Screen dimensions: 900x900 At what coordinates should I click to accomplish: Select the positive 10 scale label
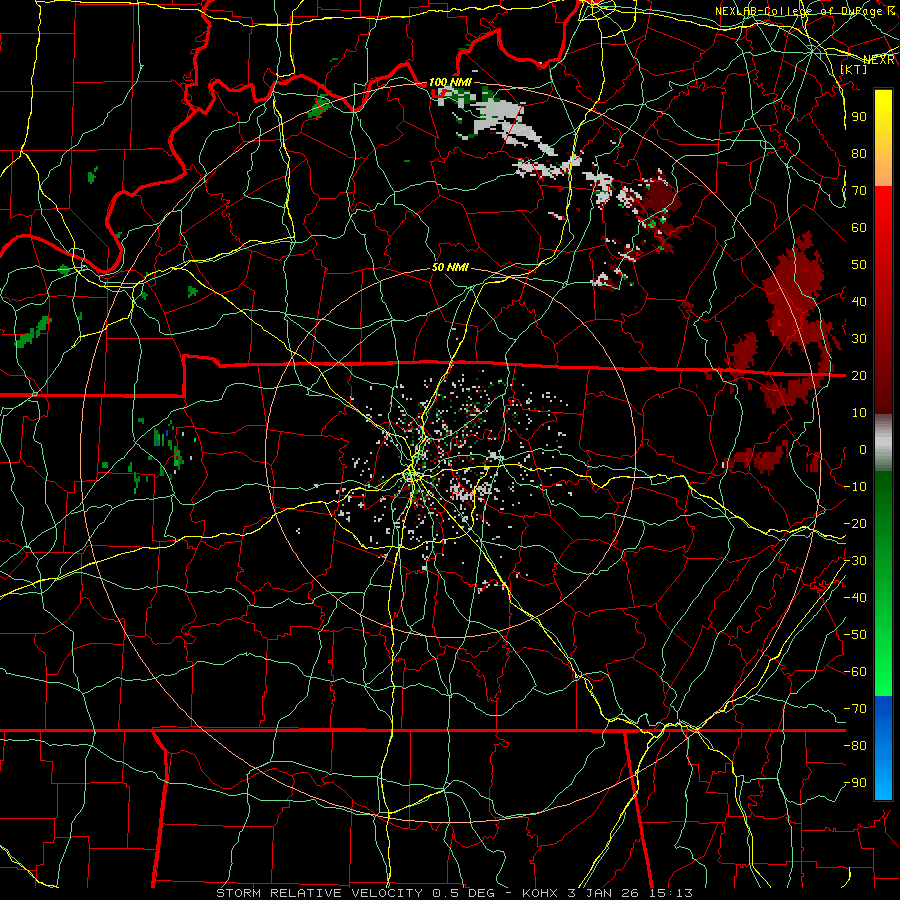pyautogui.click(x=859, y=413)
